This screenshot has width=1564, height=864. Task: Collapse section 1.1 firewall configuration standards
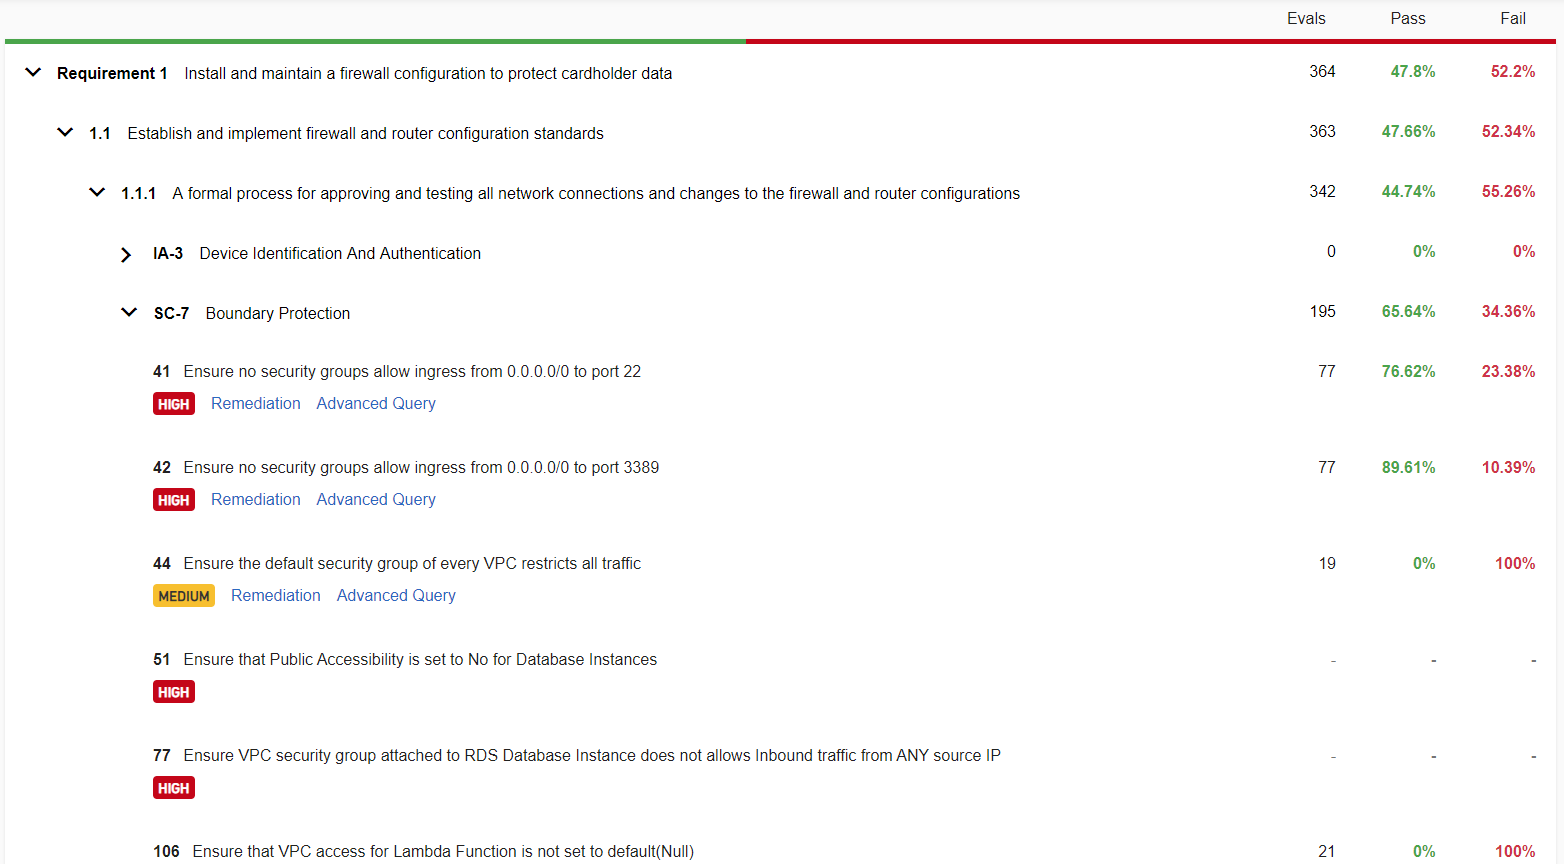point(65,133)
